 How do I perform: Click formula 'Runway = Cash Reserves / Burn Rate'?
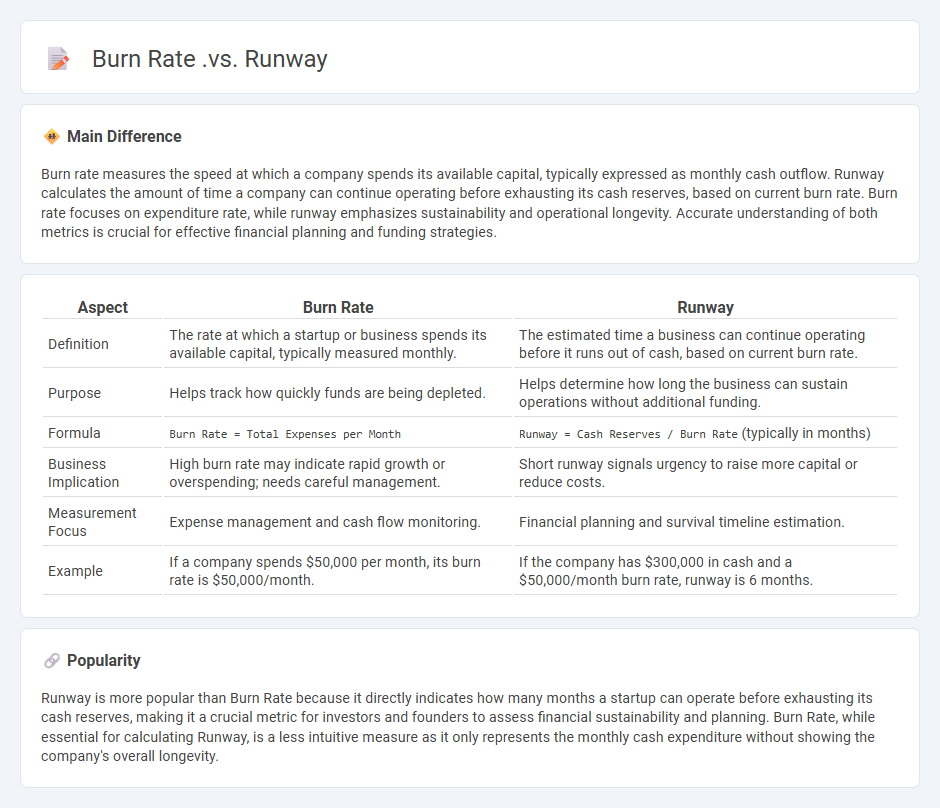tap(628, 434)
